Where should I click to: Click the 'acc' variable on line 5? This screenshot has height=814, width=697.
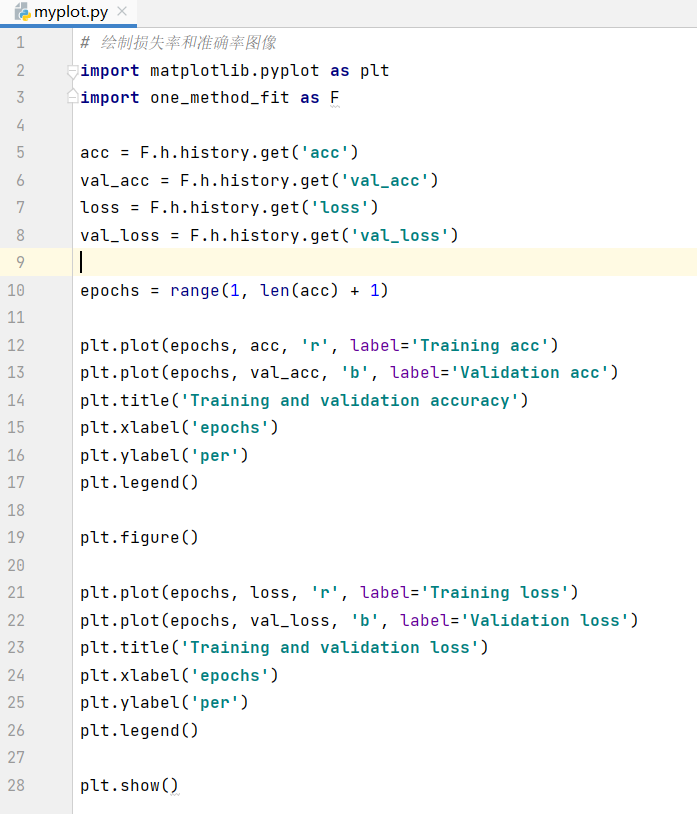pyautogui.click(x=95, y=153)
